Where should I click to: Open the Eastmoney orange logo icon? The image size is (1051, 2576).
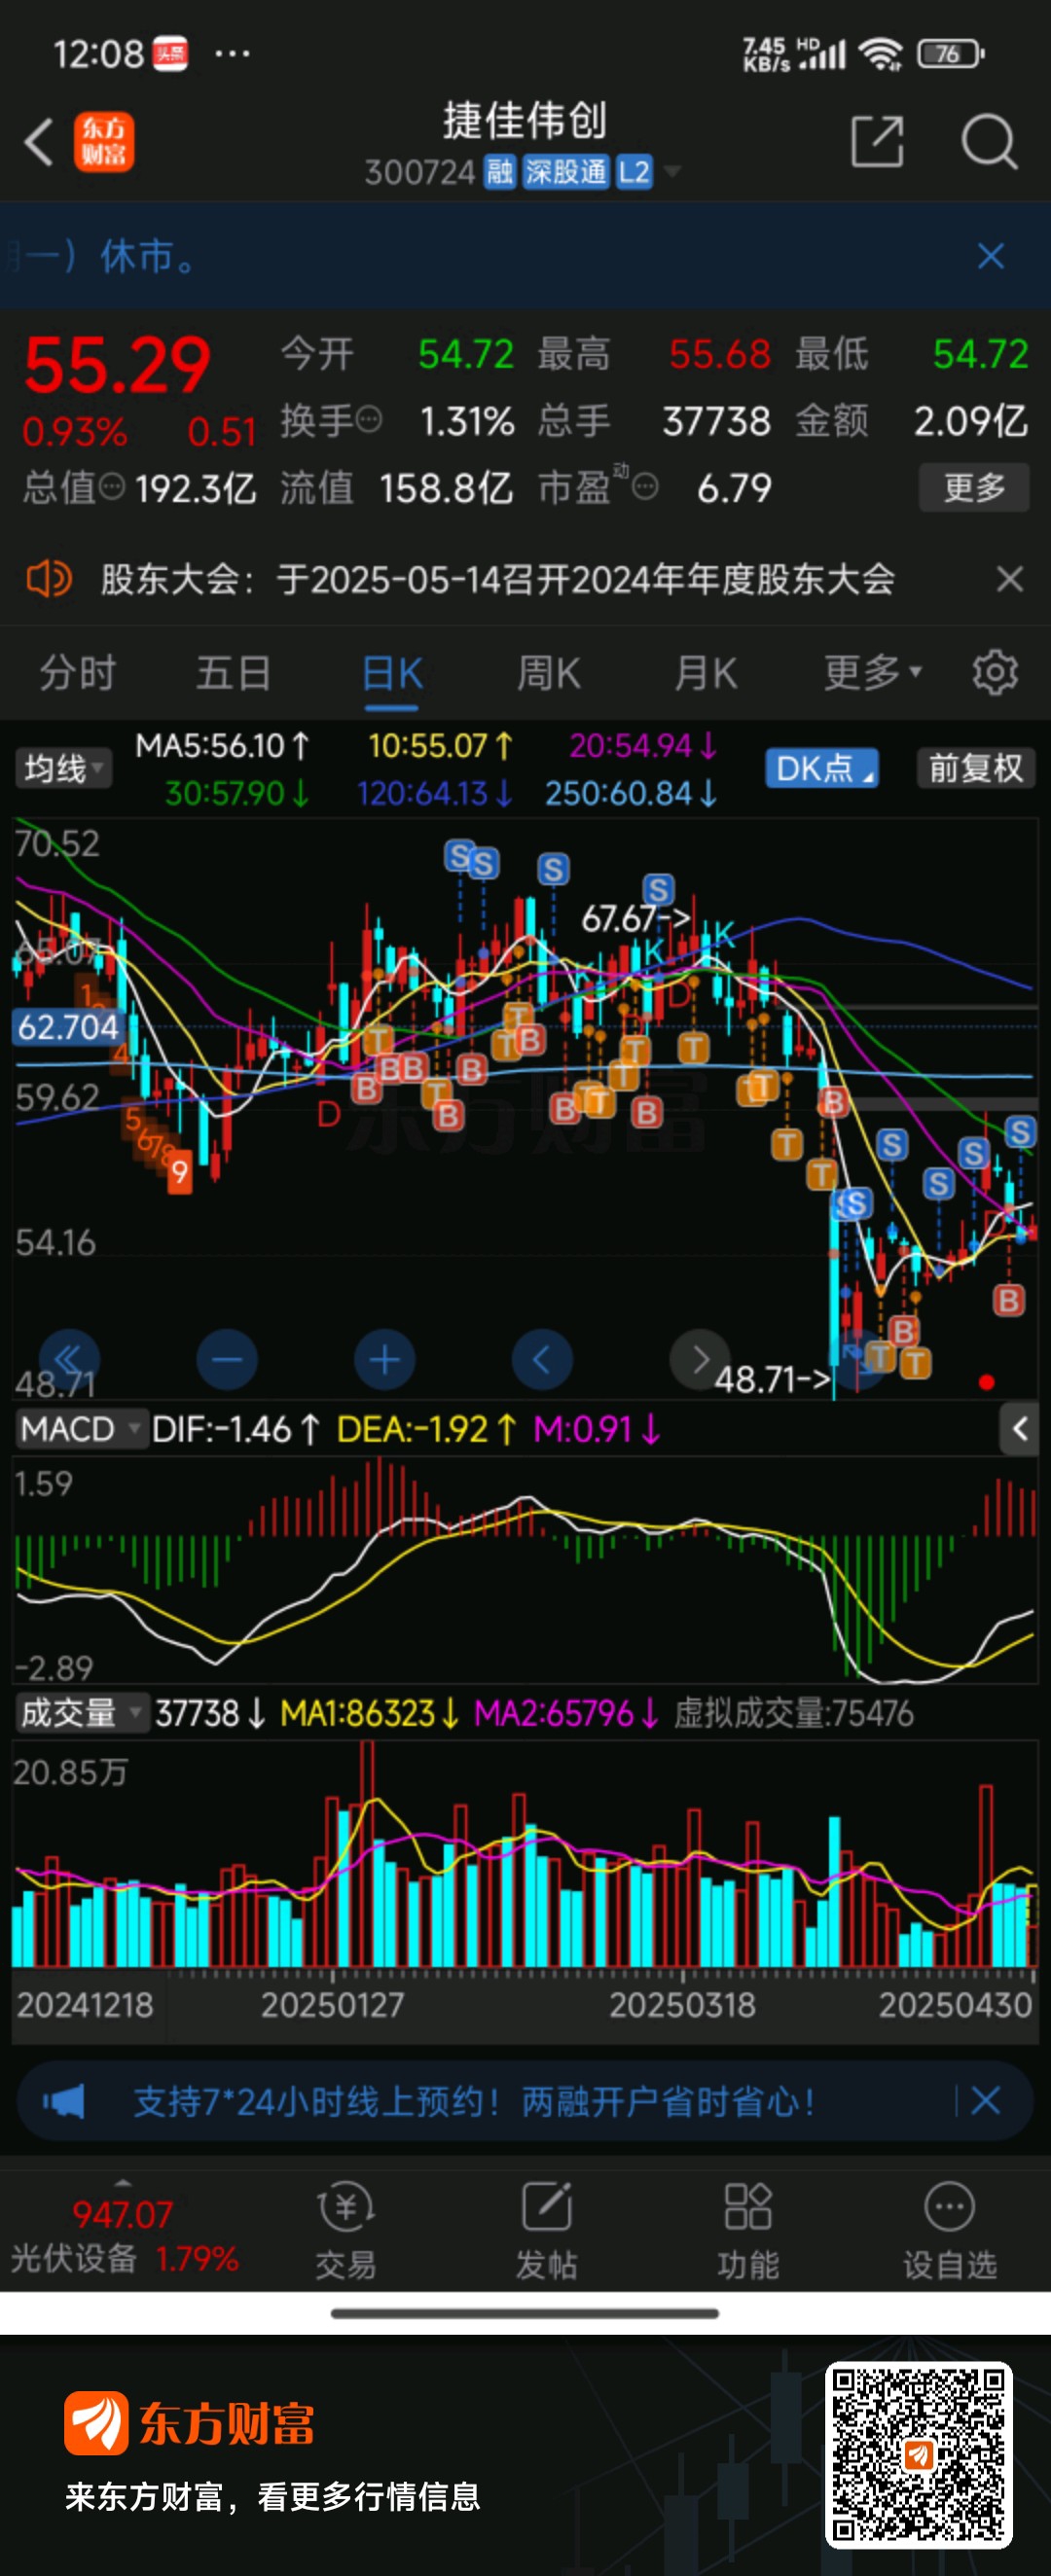(x=104, y=141)
